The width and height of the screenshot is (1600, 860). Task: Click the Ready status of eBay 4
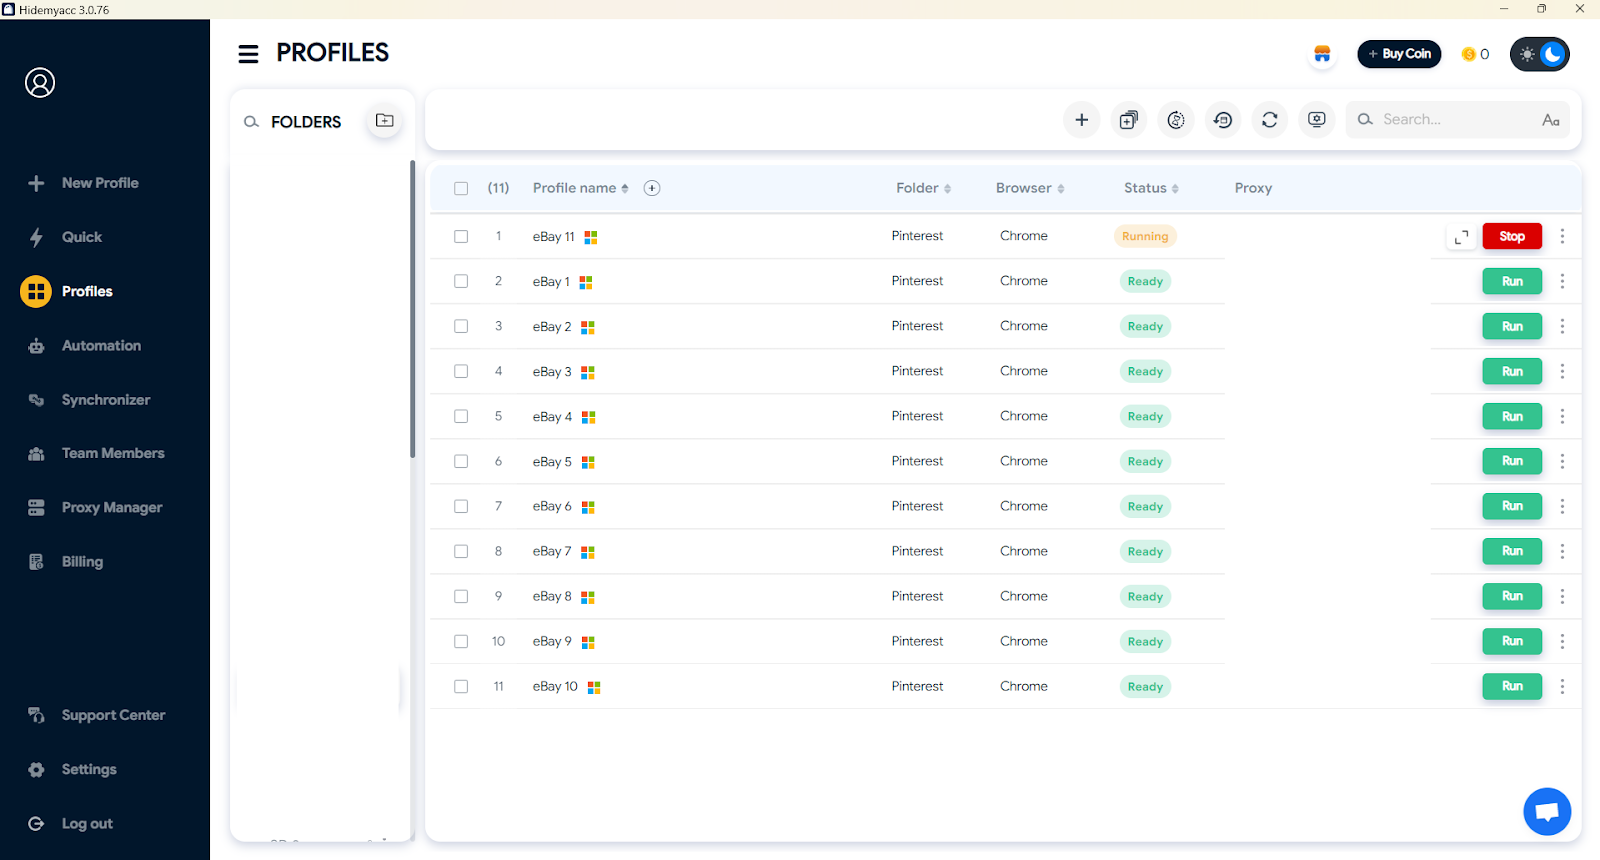[1145, 417]
